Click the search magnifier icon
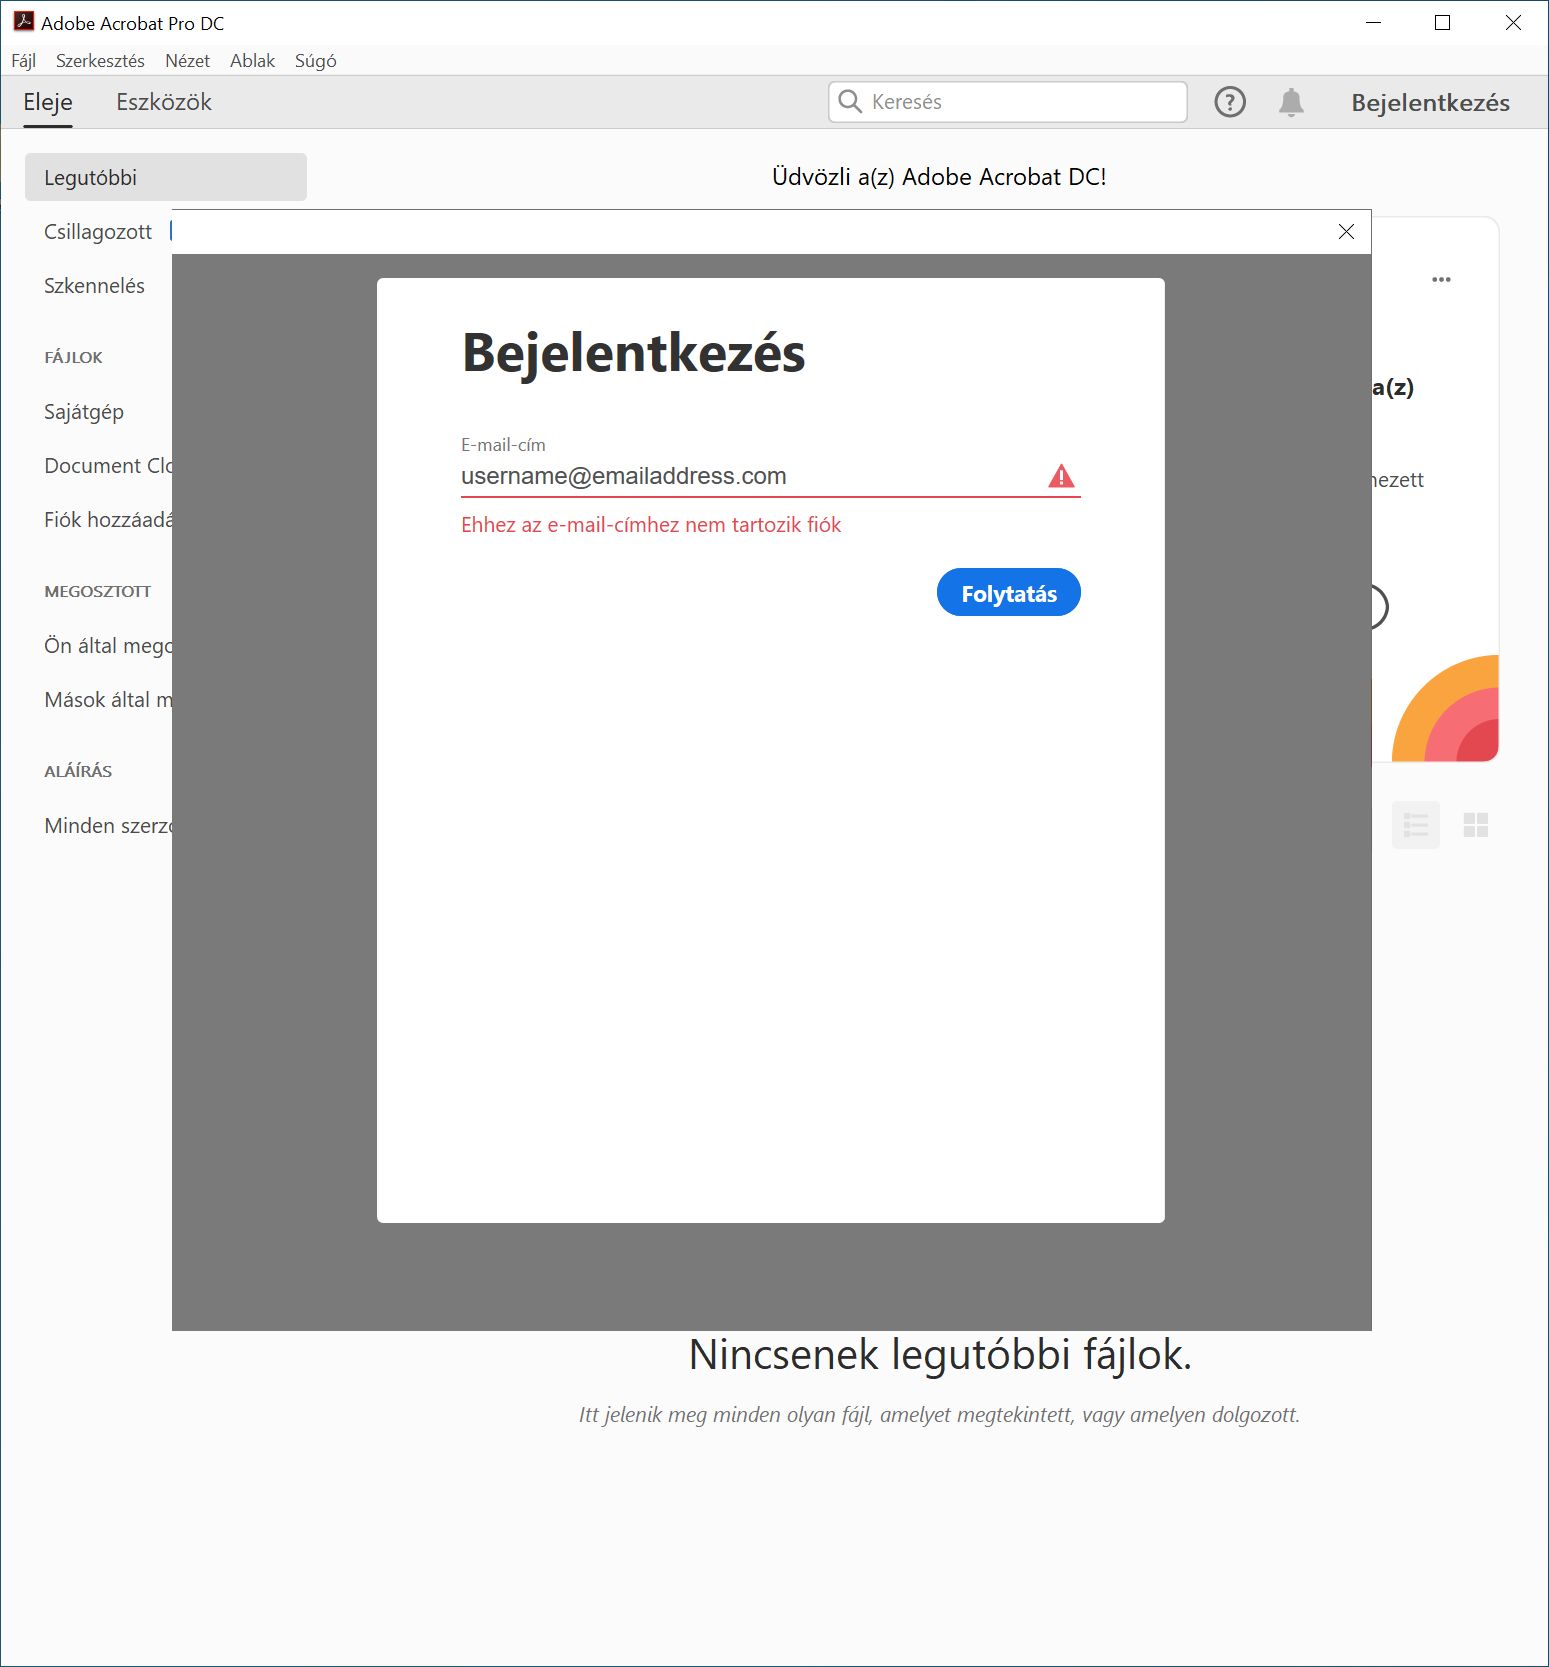Viewport: 1549px width, 1667px height. pyautogui.click(x=850, y=102)
